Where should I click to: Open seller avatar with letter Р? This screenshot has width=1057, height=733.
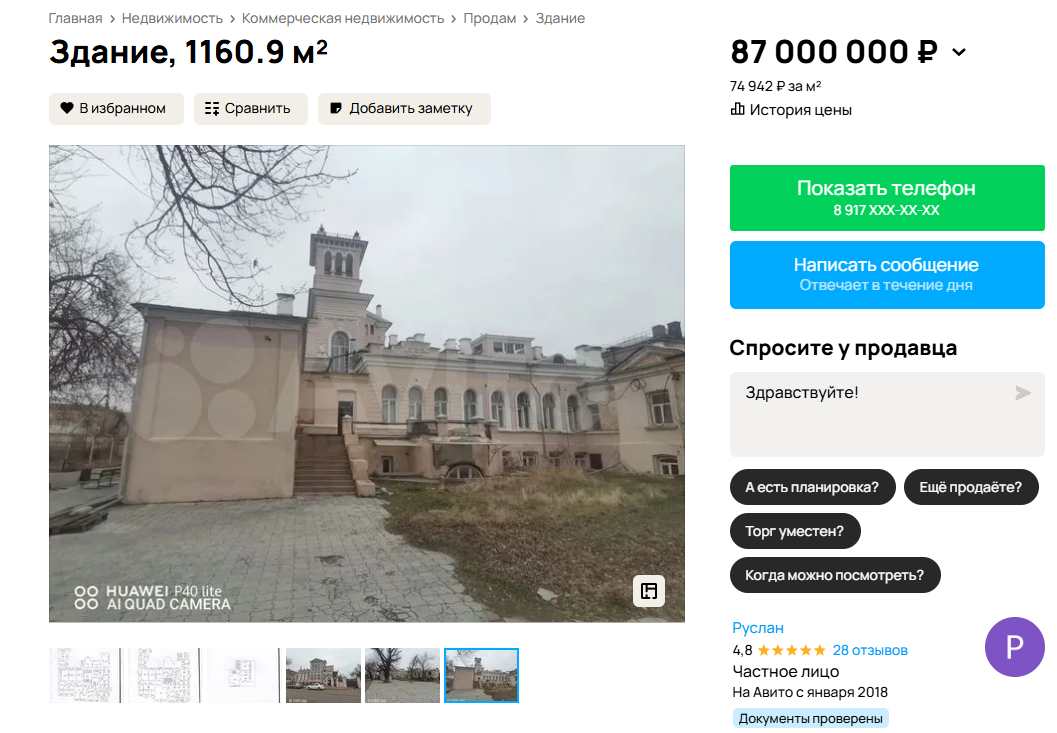pyautogui.click(x=1015, y=647)
